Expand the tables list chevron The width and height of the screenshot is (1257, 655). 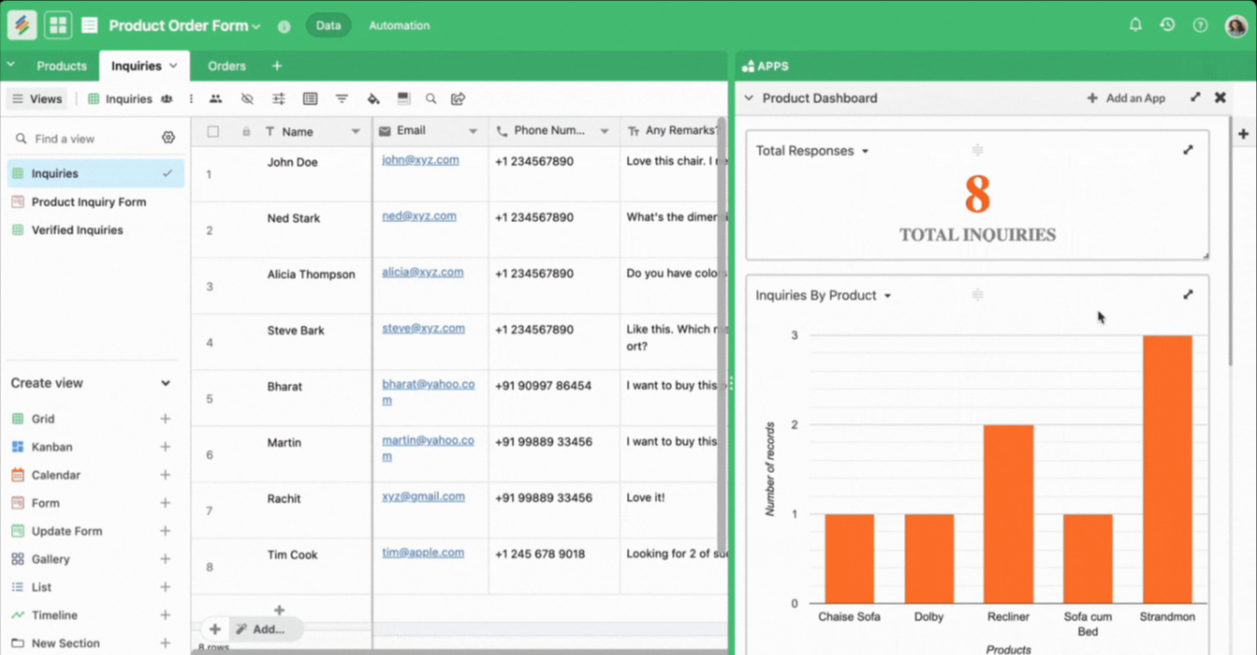11,65
